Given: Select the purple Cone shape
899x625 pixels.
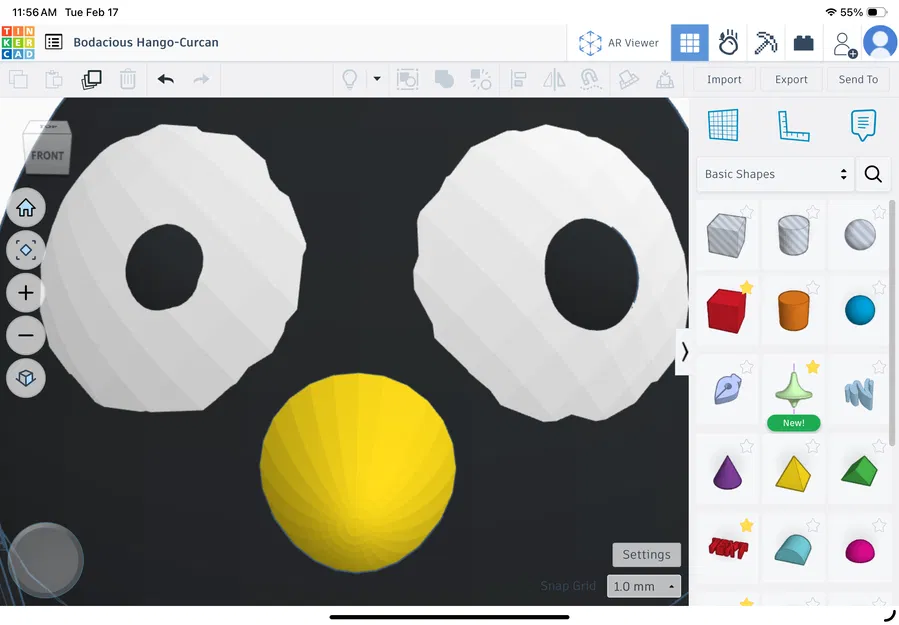Looking at the screenshot, I should pyautogui.click(x=727, y=472).
